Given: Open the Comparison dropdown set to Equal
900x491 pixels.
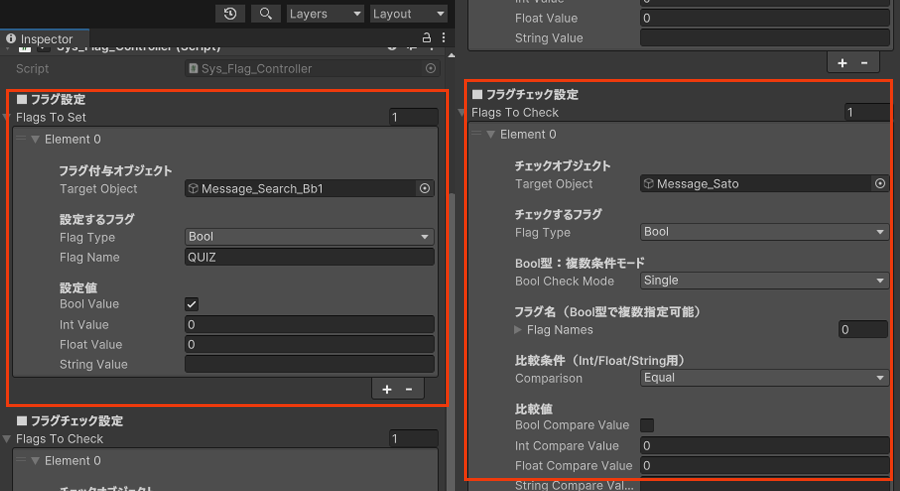Looking at the screenshot, I should pyautogui.click(x=764, y=378).
